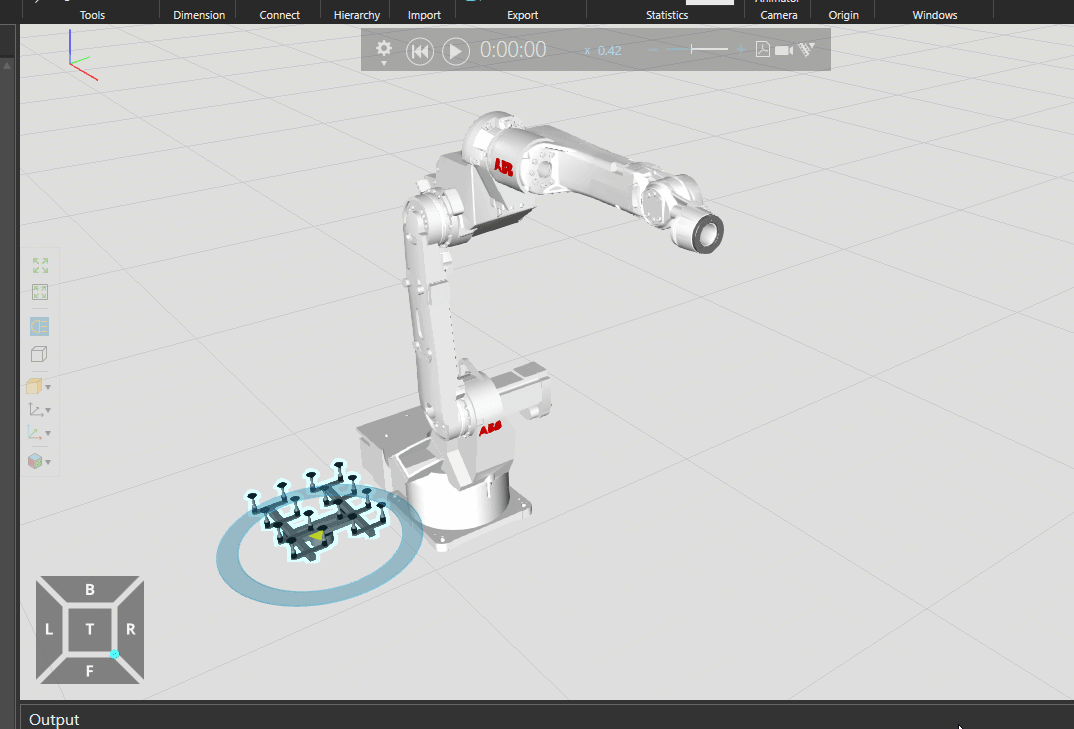The image size is (1074, 729).
Task: Click the multicolored cube view icon
Action: pyautogui.click(x=34, y=461)
